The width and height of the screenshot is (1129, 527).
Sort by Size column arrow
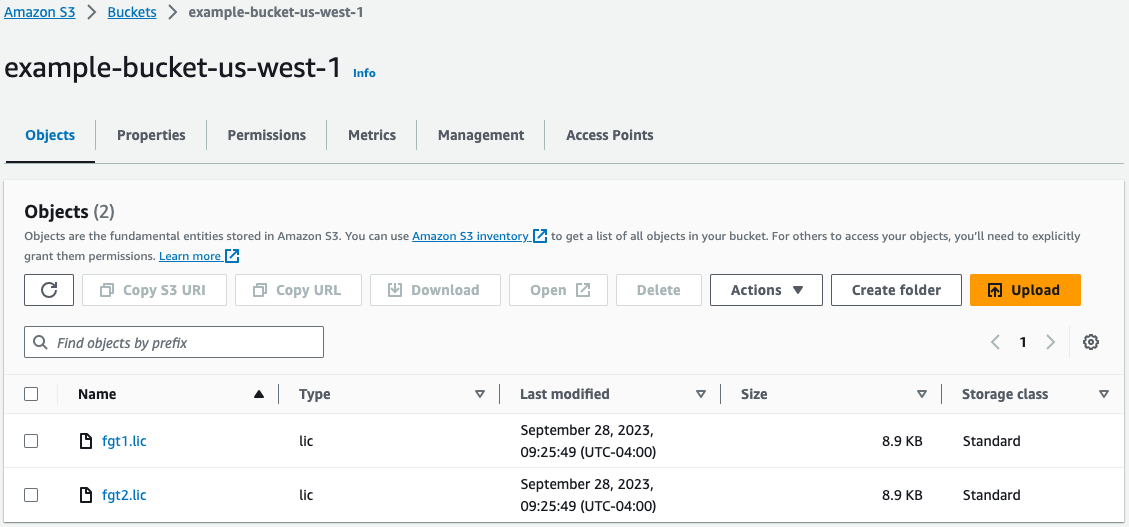(x=922, y=395)
